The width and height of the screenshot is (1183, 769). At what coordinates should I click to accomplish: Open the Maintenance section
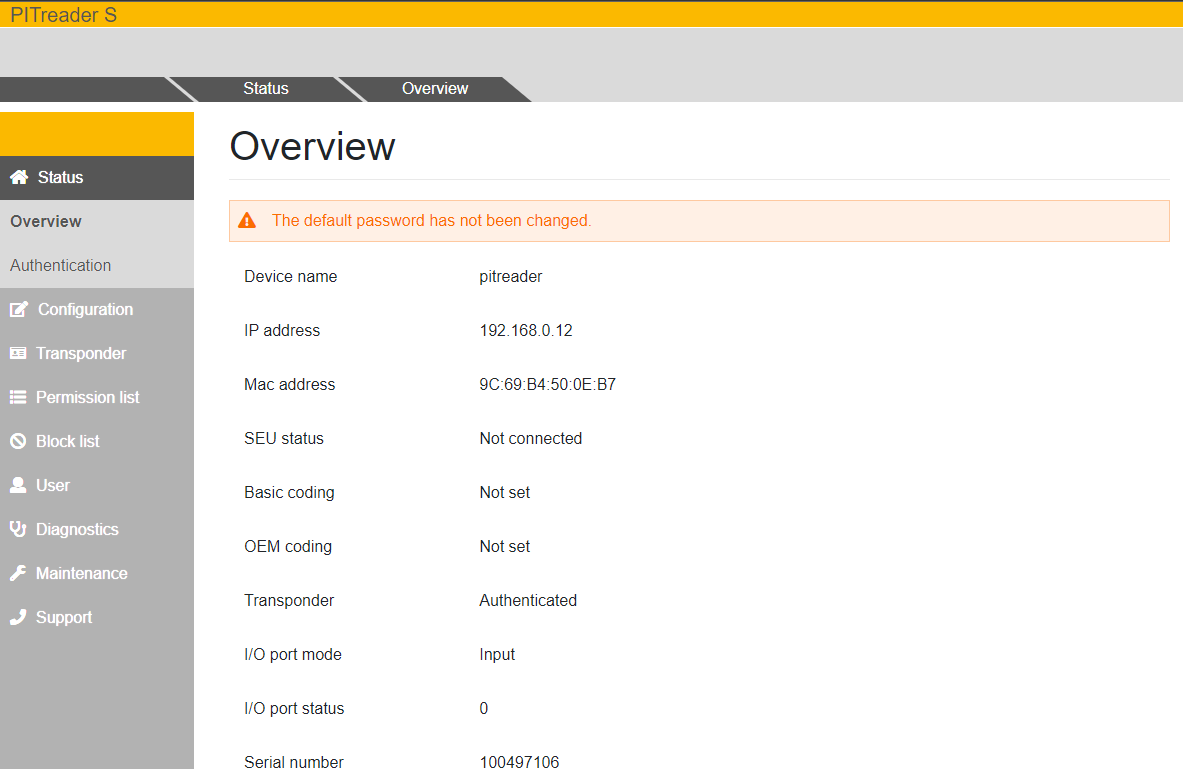pos(97,574)
